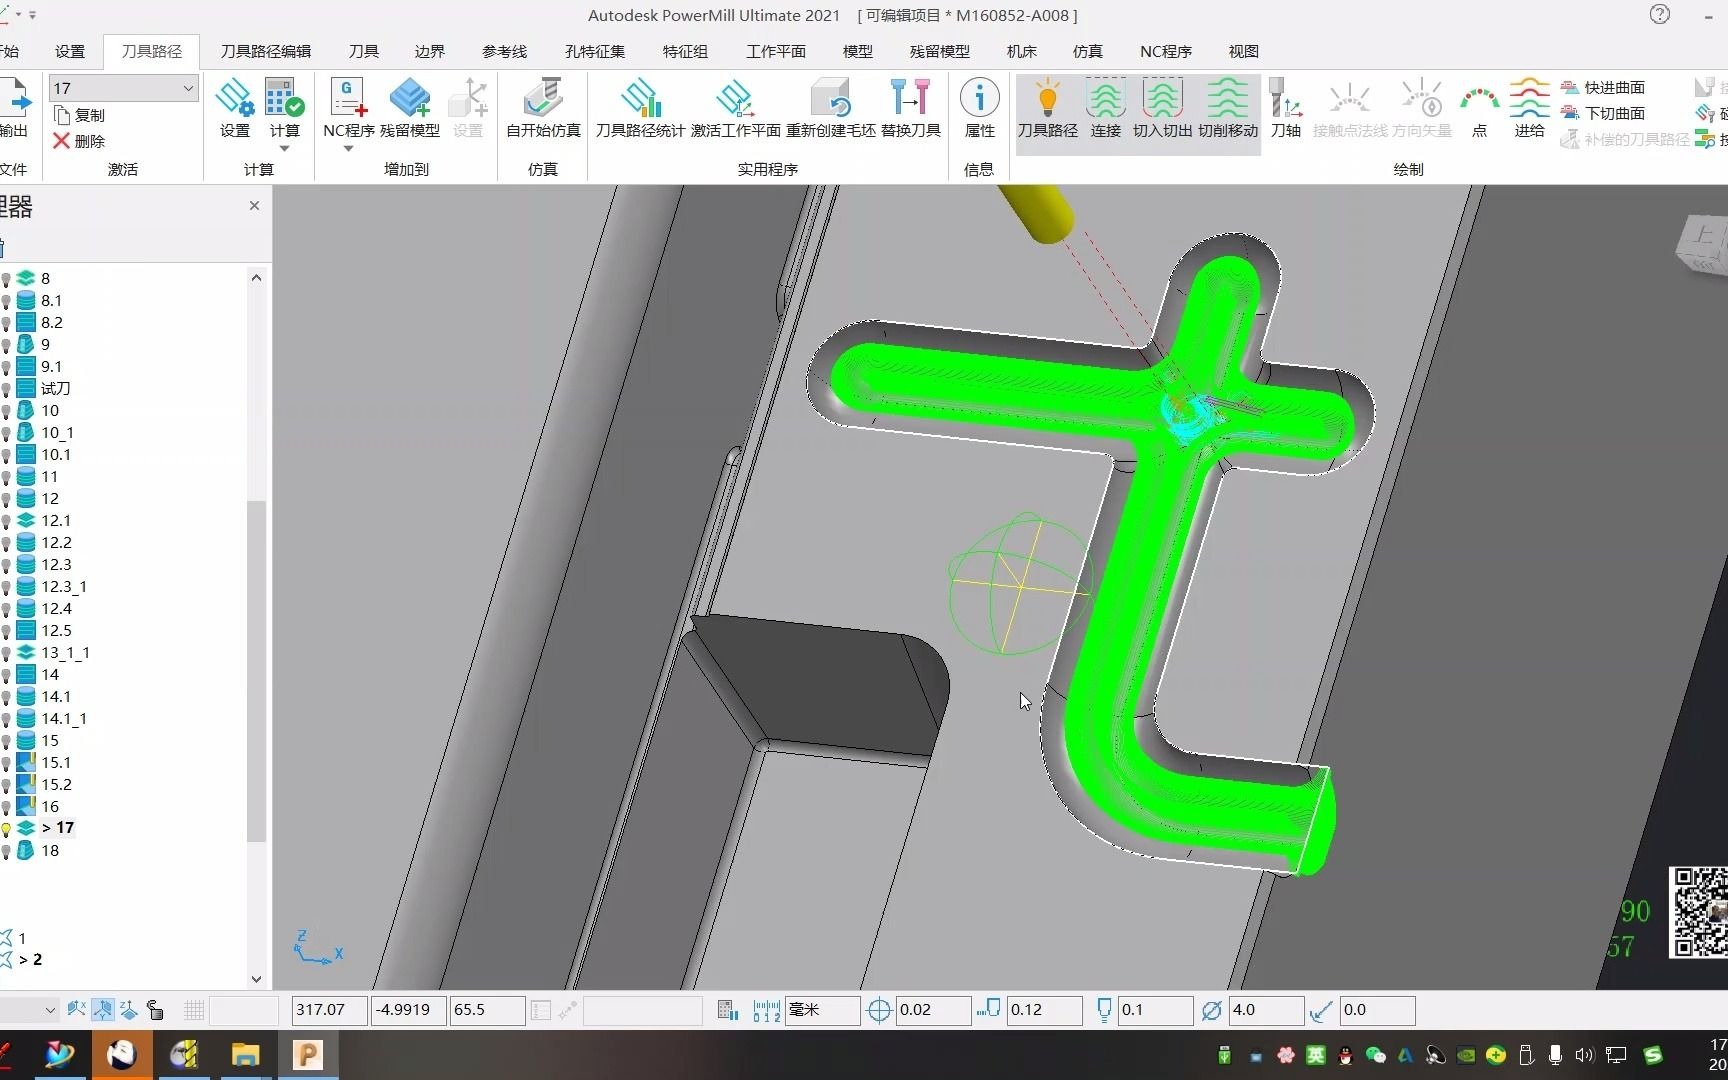Viewport: 1728px width, 1080px height.
Task: Click the 删除 delete button
Action: click(x=79, y=141)
